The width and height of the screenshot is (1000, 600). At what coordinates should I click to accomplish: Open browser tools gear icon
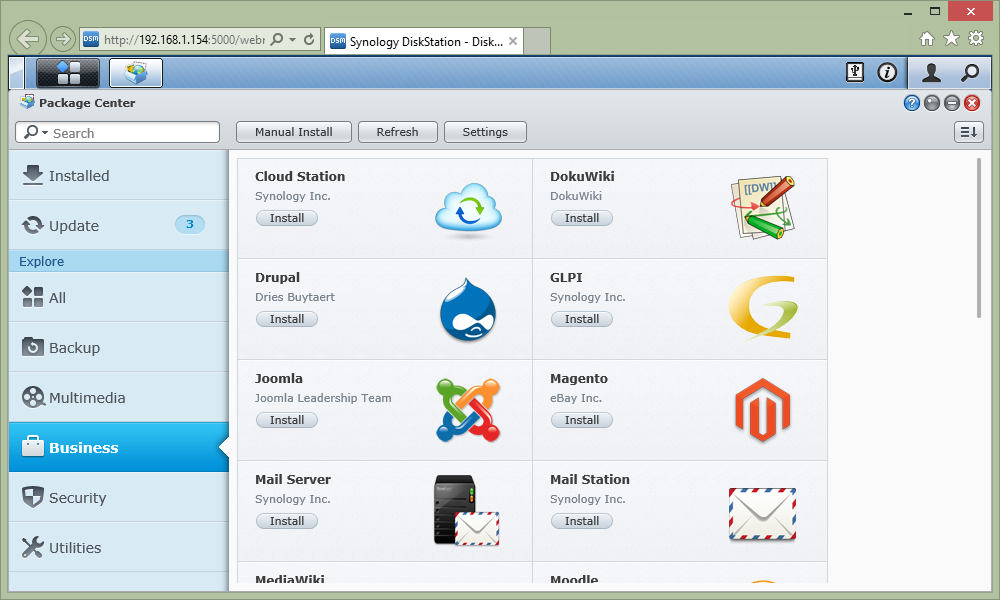click(x=976, y=38)
